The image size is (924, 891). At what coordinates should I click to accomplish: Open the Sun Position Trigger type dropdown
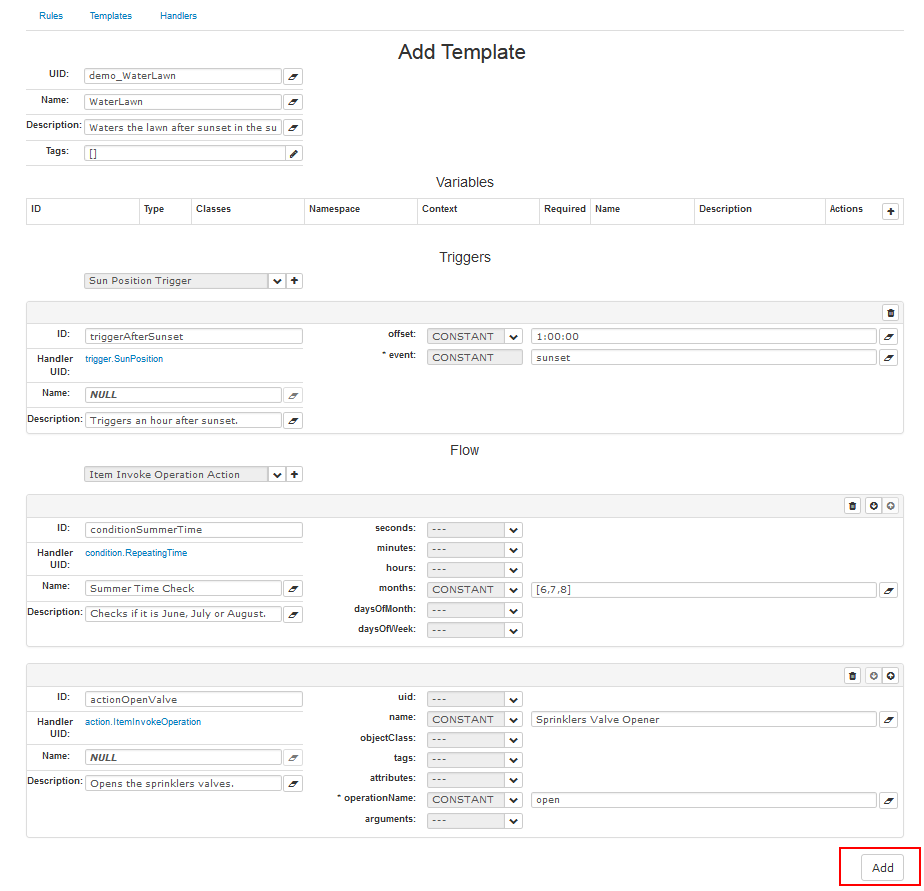pos(277,281)
